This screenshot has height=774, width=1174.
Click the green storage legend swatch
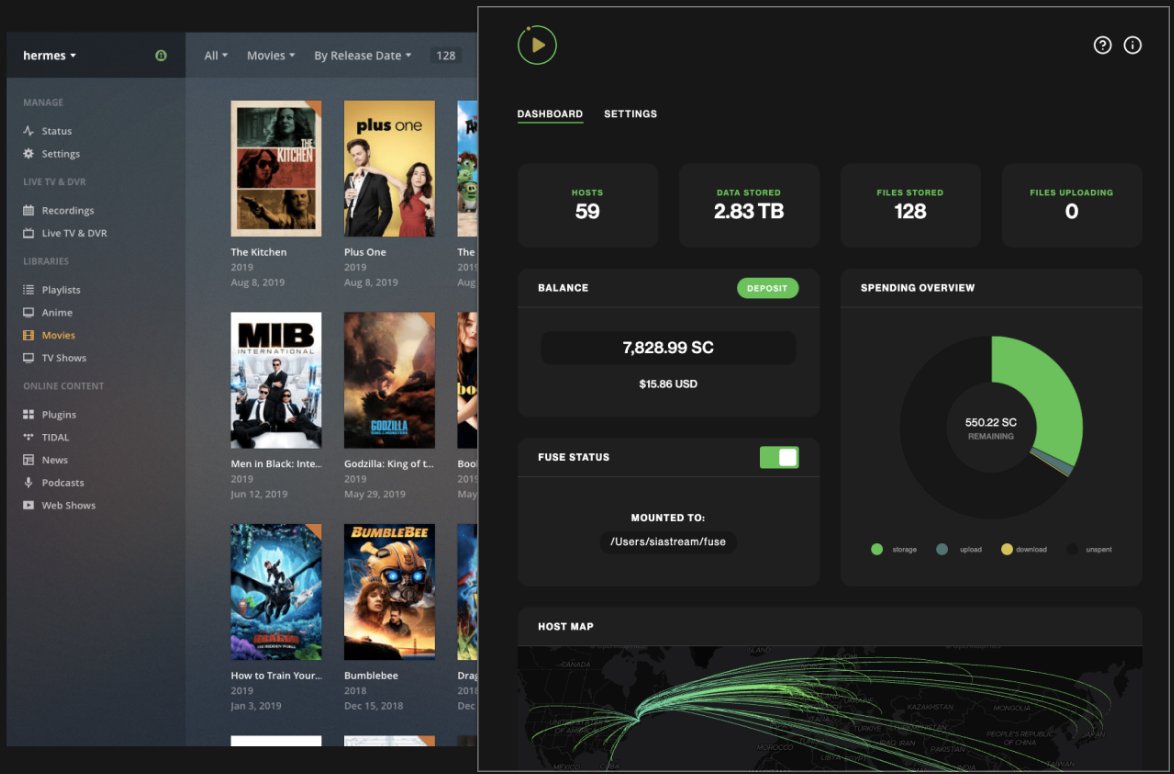point(877,549)
